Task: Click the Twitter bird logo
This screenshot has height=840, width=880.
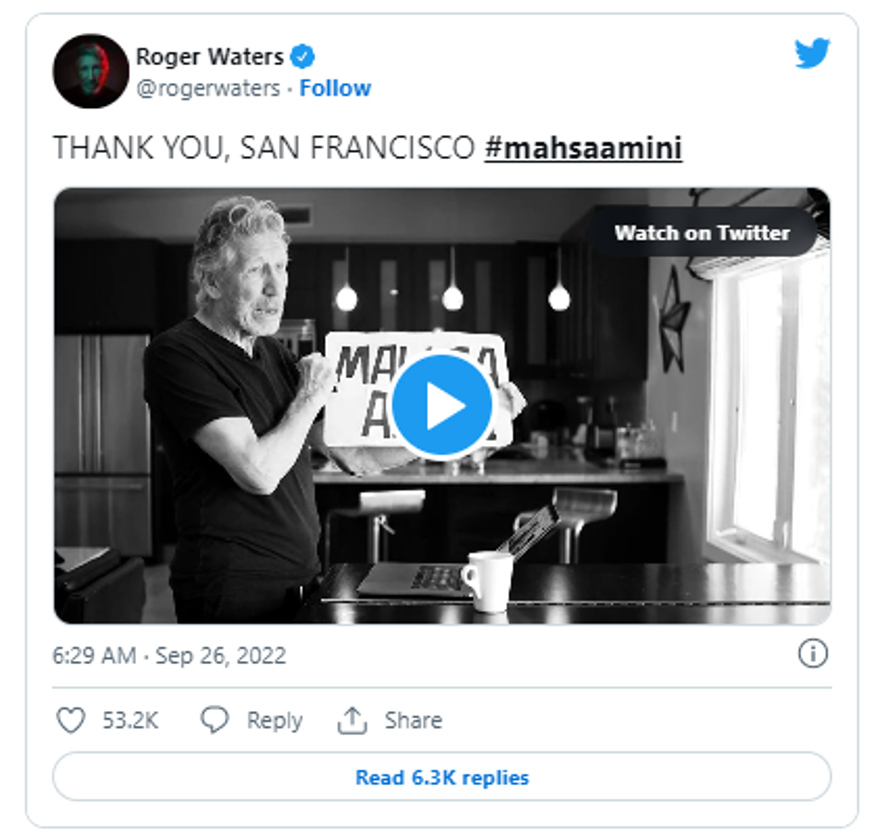Action: [812, 54]
